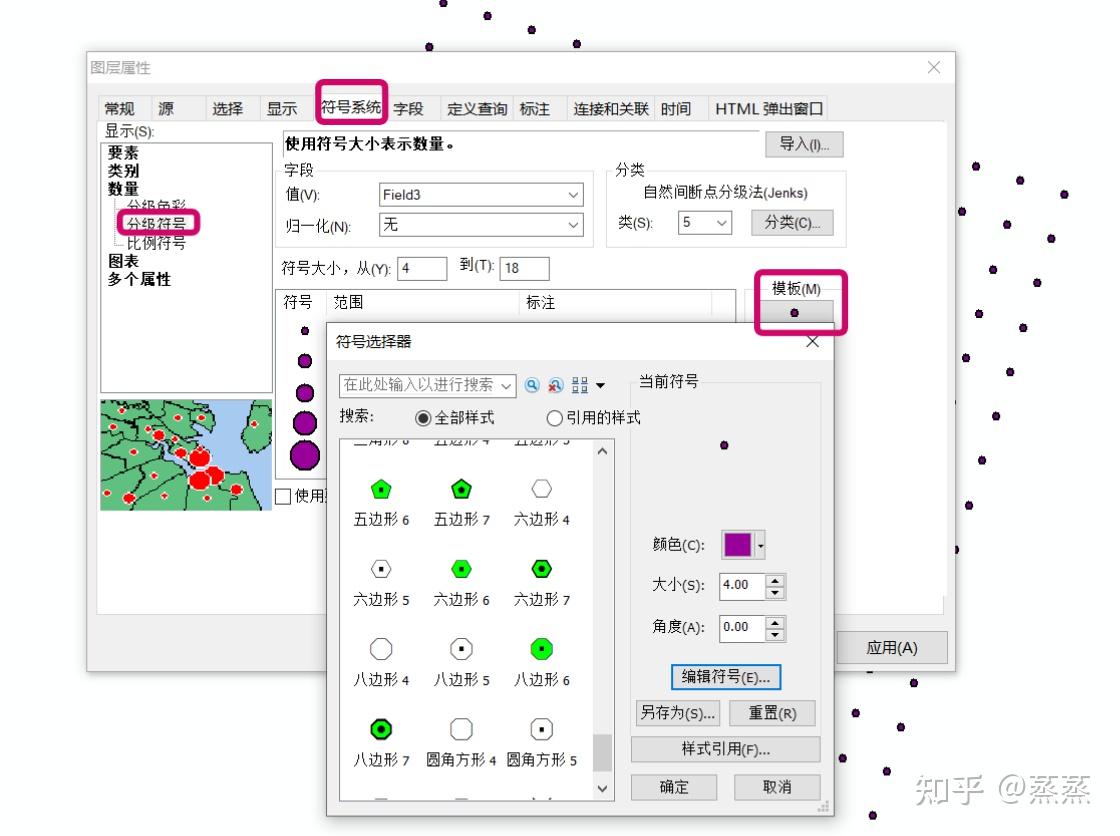Select the 五边形 7 symbol
Image resolution: width=1120 pixels, height=836 pixels.
pos(460,488)
